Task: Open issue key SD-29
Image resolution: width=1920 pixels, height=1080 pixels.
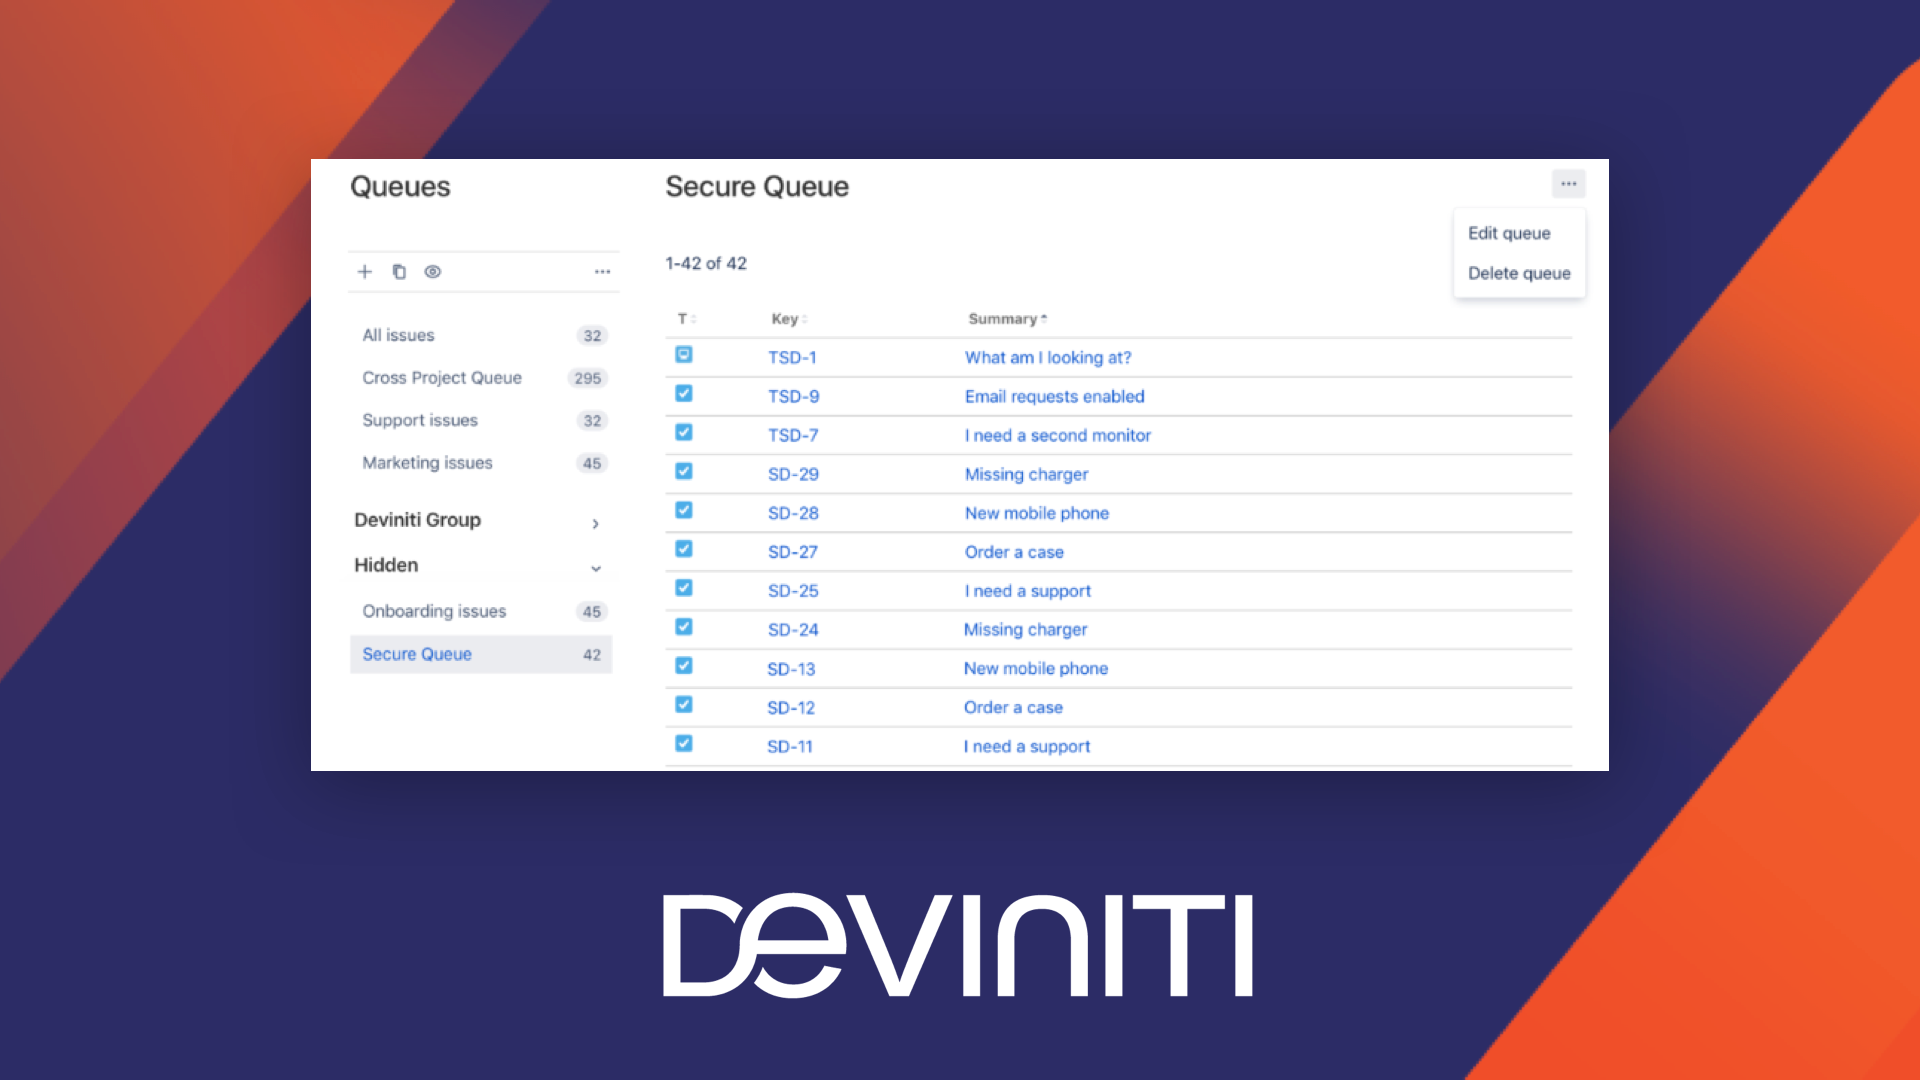Action: [x=793, y=475]
